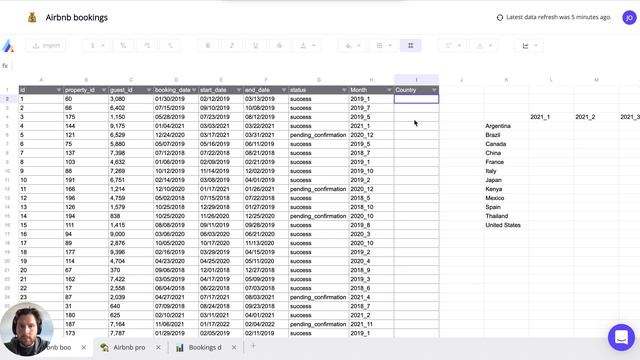This screenshot has width=640, height=360.
Task: Click the Thailand cell
Action: 506,216
